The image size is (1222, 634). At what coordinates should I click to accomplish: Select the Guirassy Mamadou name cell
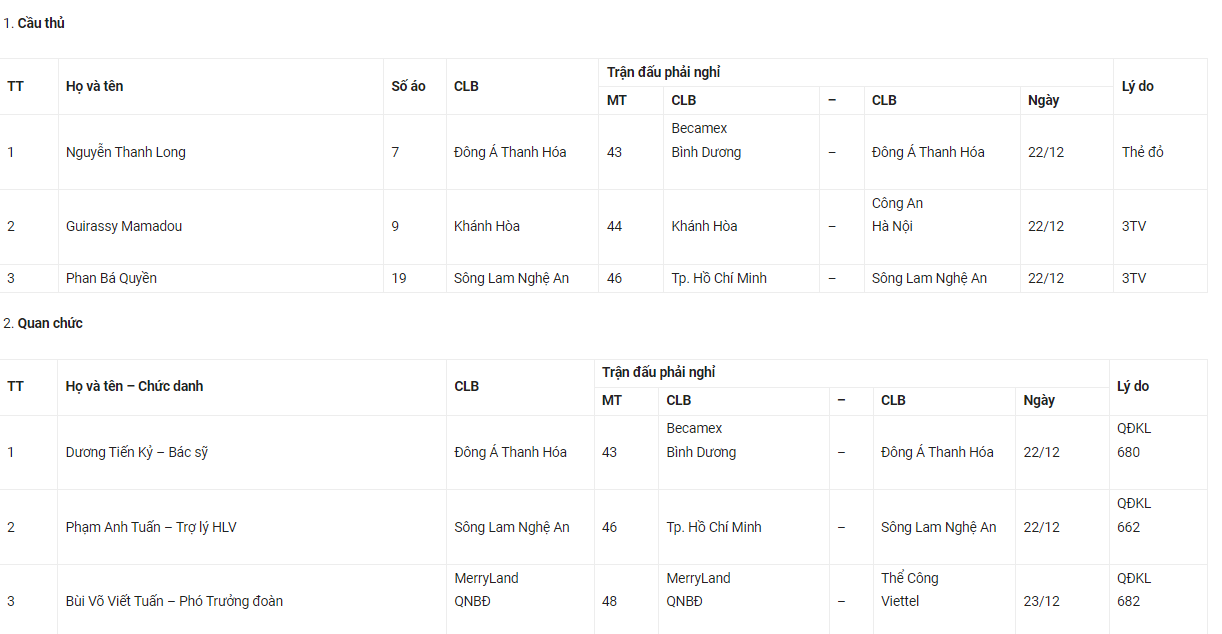point(124,226)
